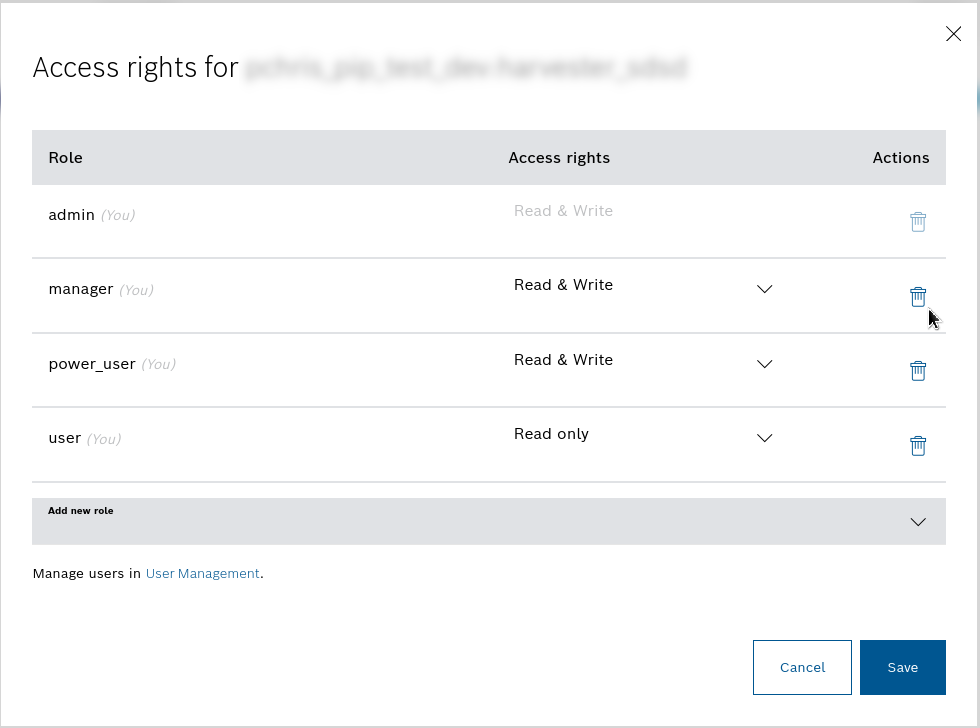Open the User Management link
The image size is (980, 728).
[x=202, y=574]
